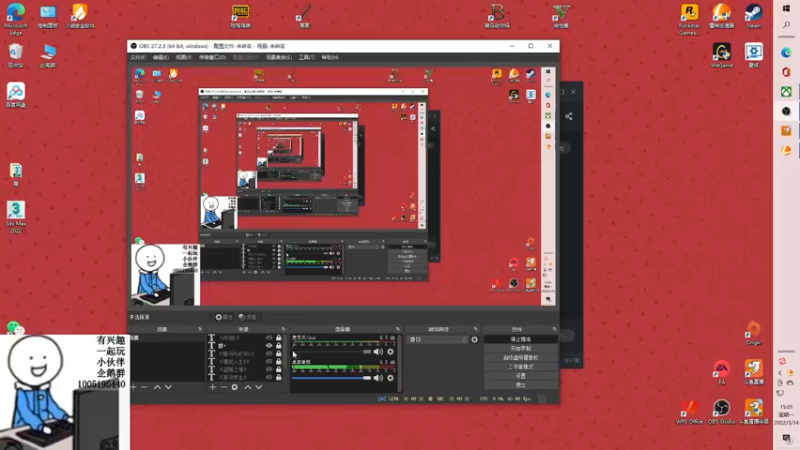Open the WPS Office desktop shortcut
Viewport: 800px width, 450px height.
click(x=689, y=412)
